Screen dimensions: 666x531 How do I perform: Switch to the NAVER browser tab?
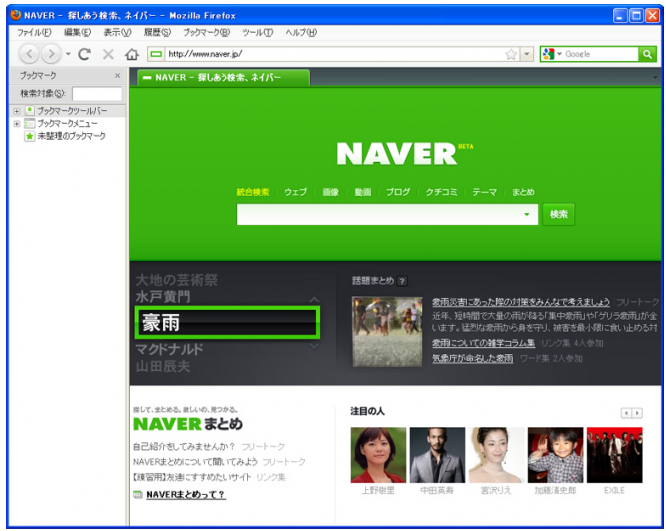(223, 78)
